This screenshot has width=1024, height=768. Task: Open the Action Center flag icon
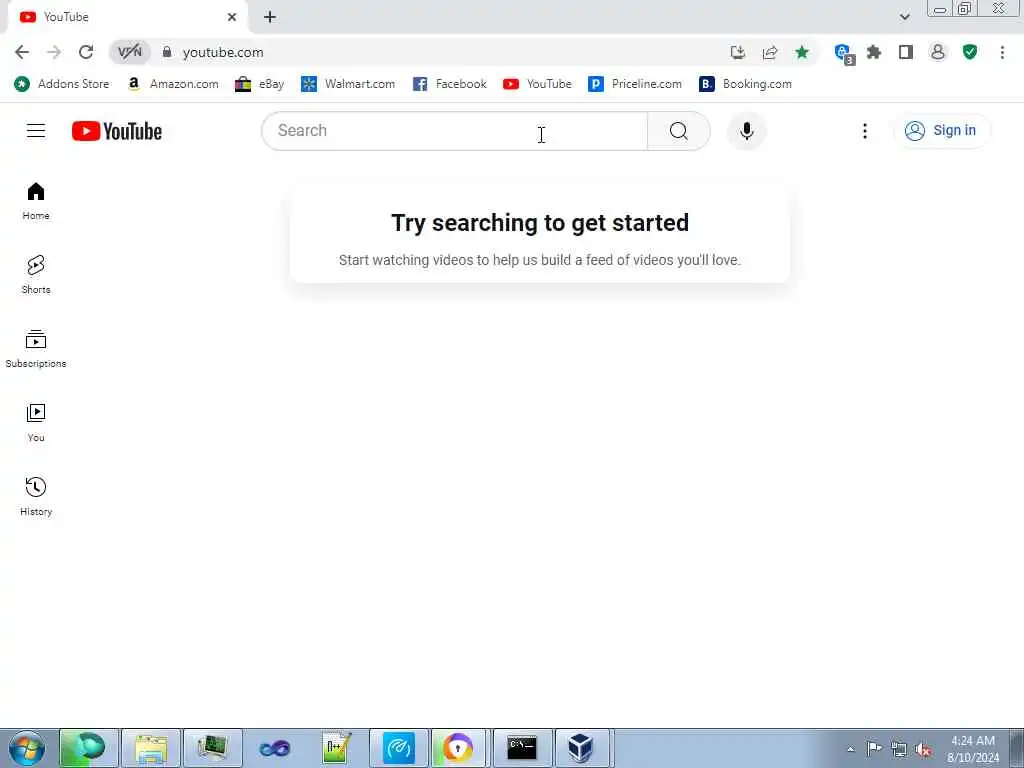coord(874,748)
